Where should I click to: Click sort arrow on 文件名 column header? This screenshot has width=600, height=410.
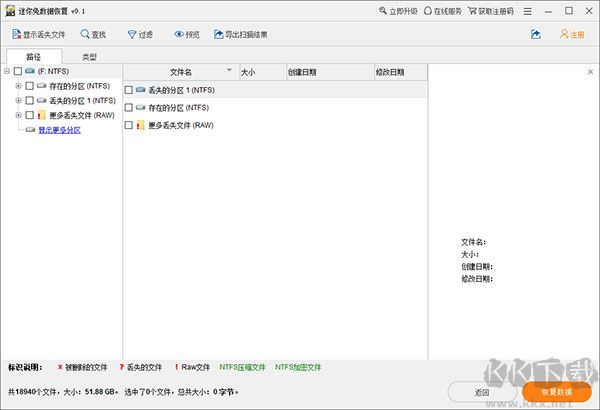[x=229, y=70]
